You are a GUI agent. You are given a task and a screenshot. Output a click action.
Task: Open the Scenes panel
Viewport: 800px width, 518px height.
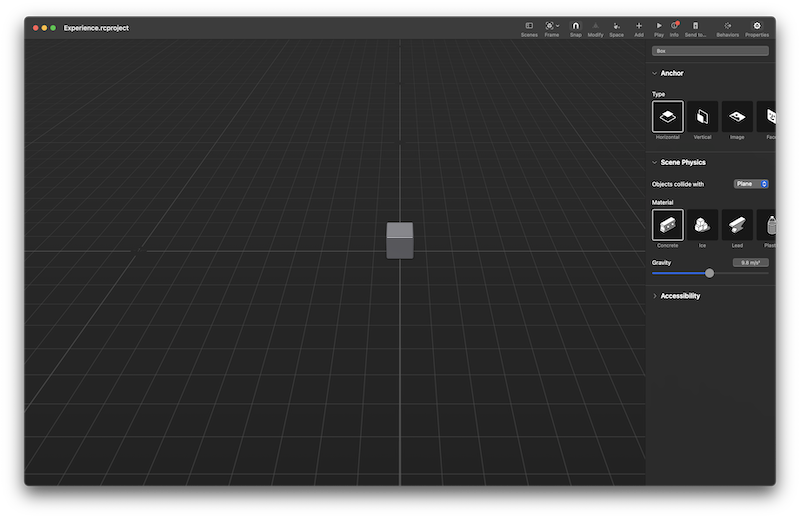(x=529, y=29)
